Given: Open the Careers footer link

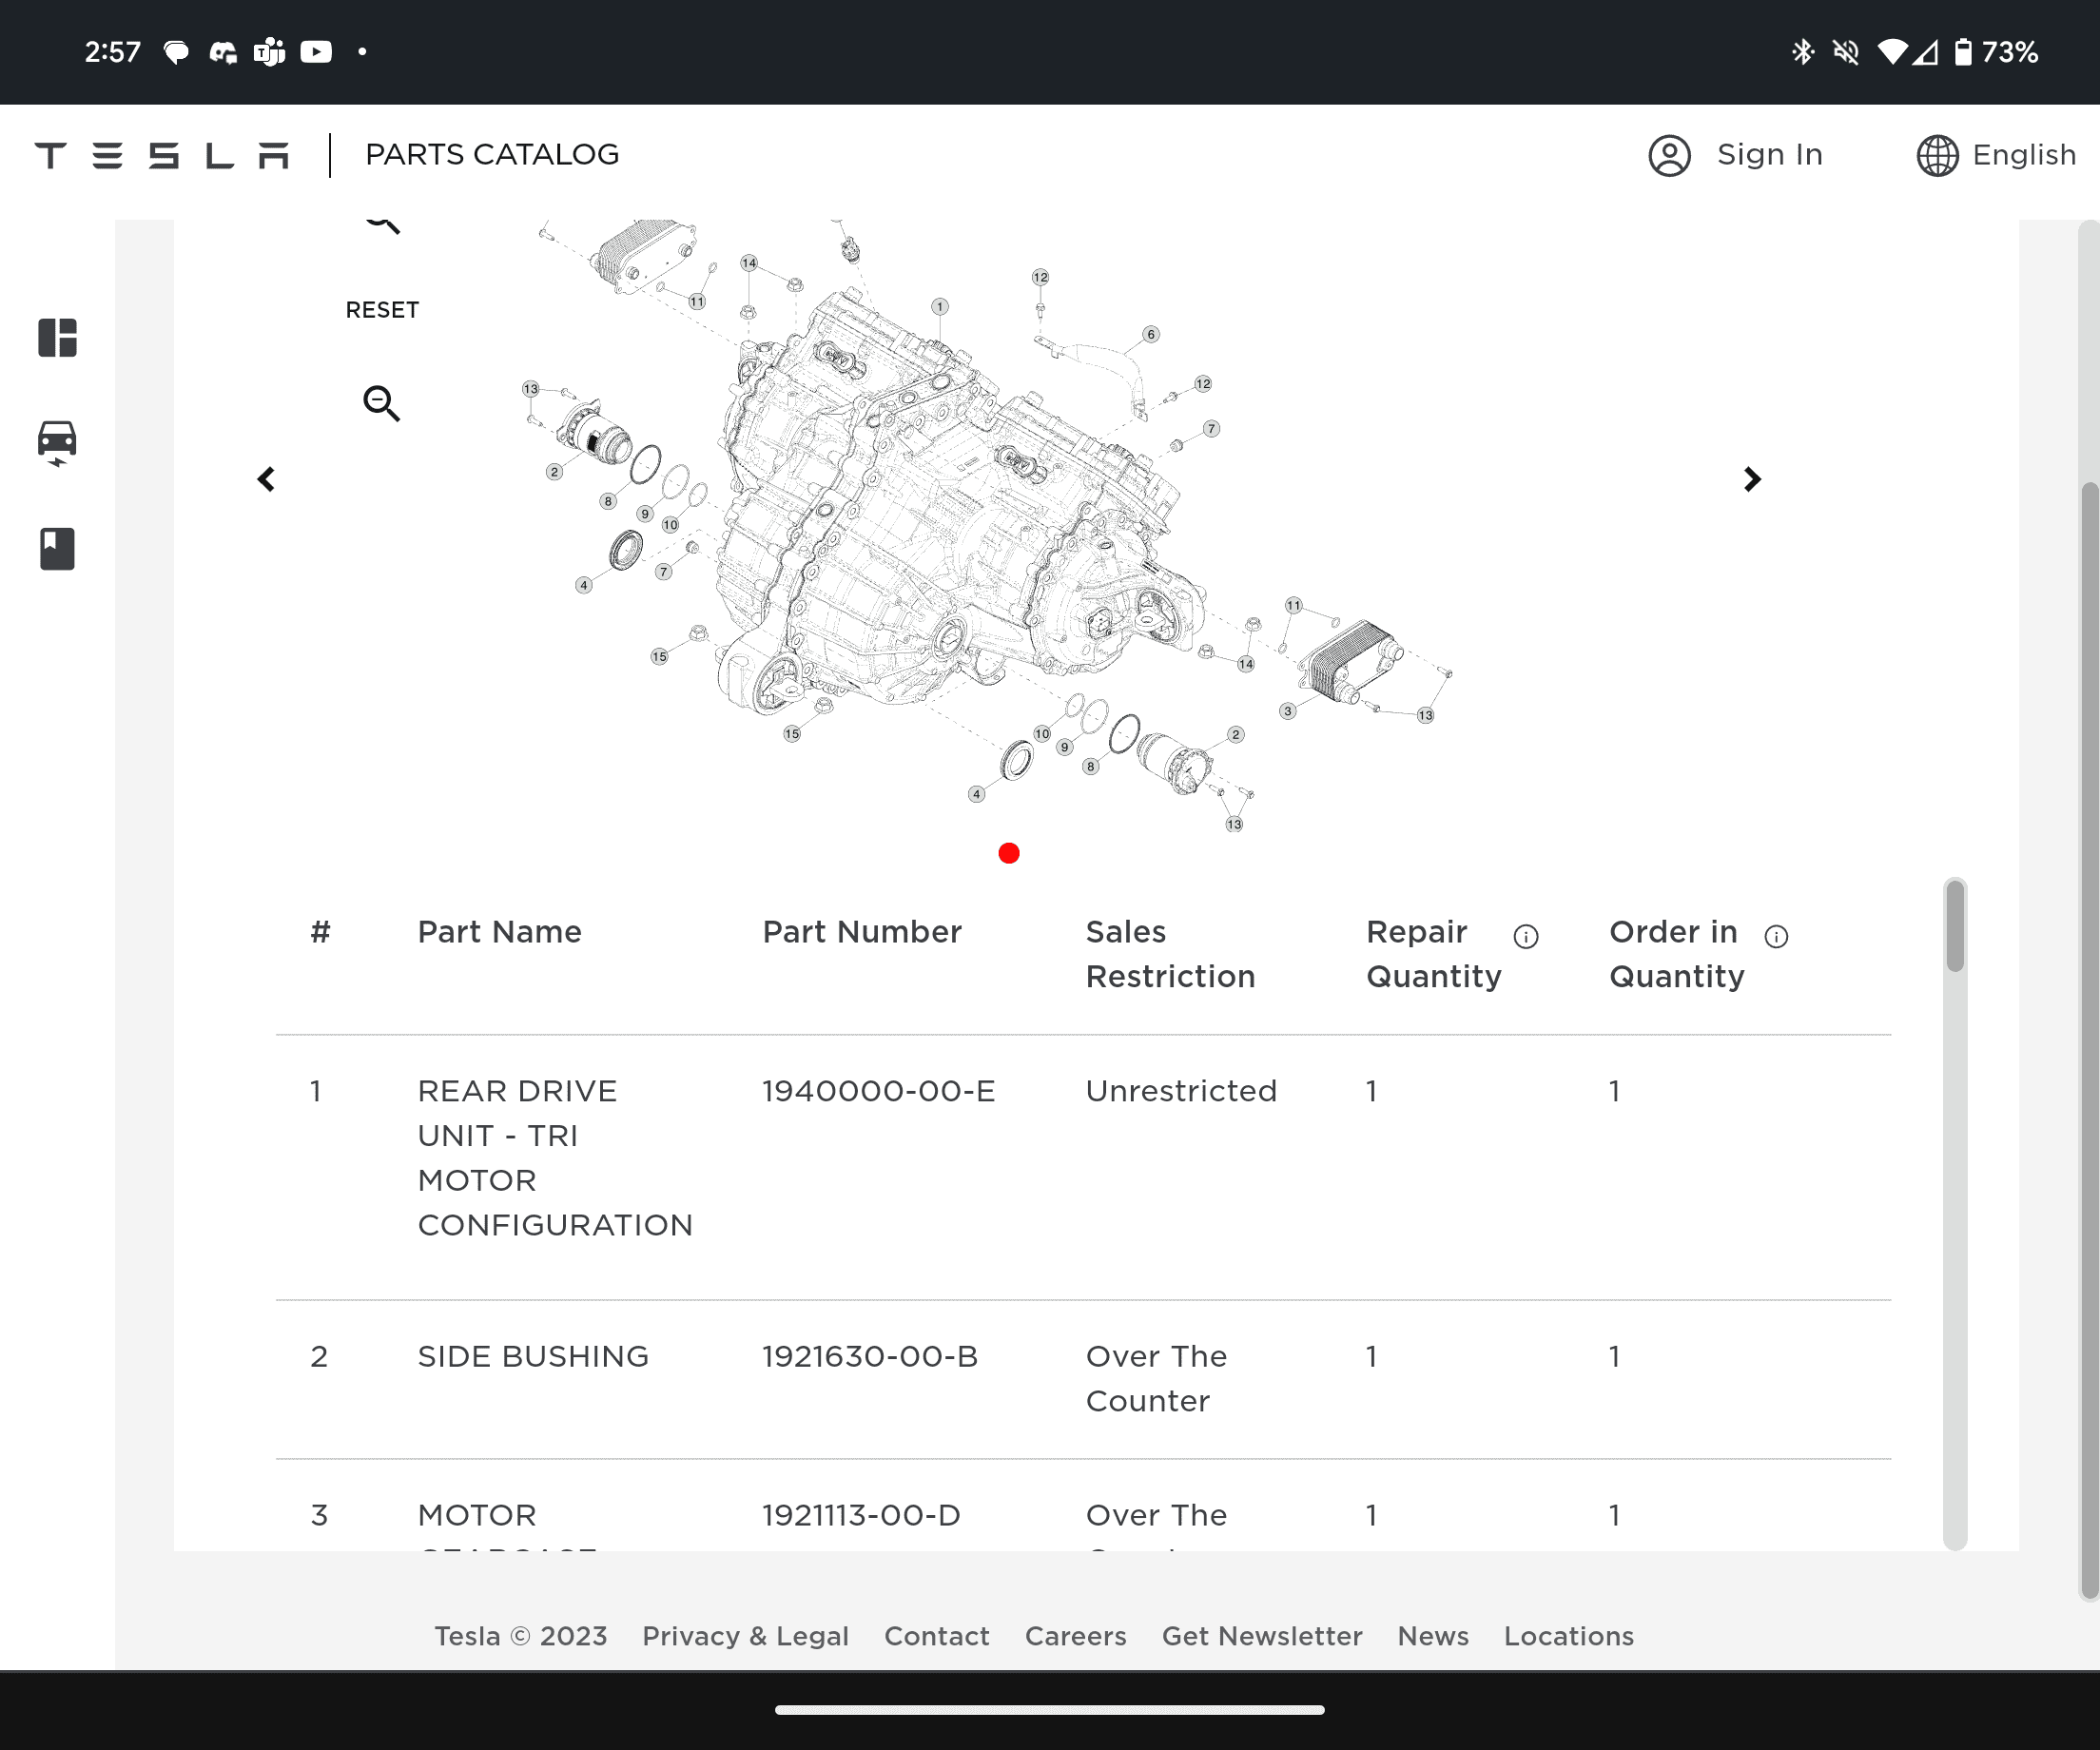Looking at the screenshot, I should 1075,1636.
